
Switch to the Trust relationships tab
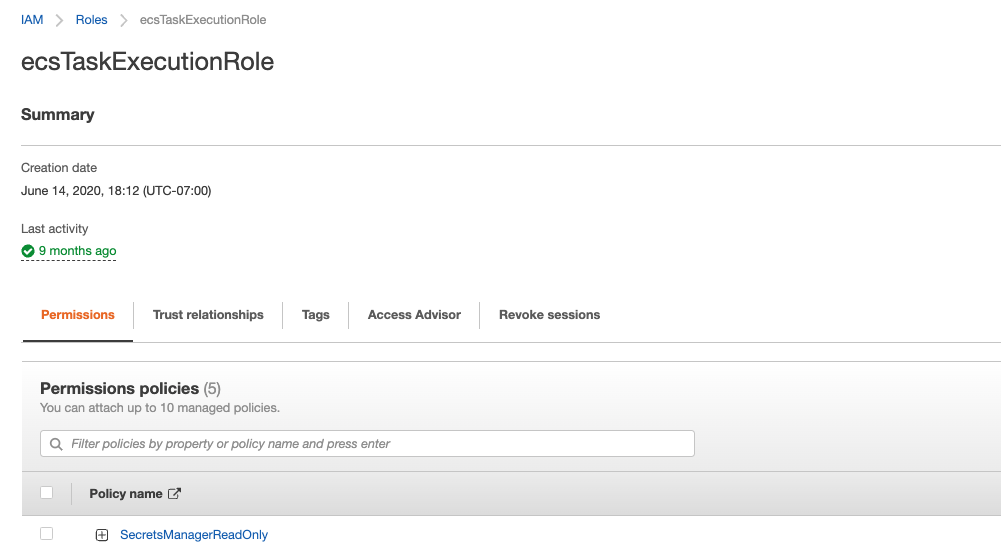(208, 315)
